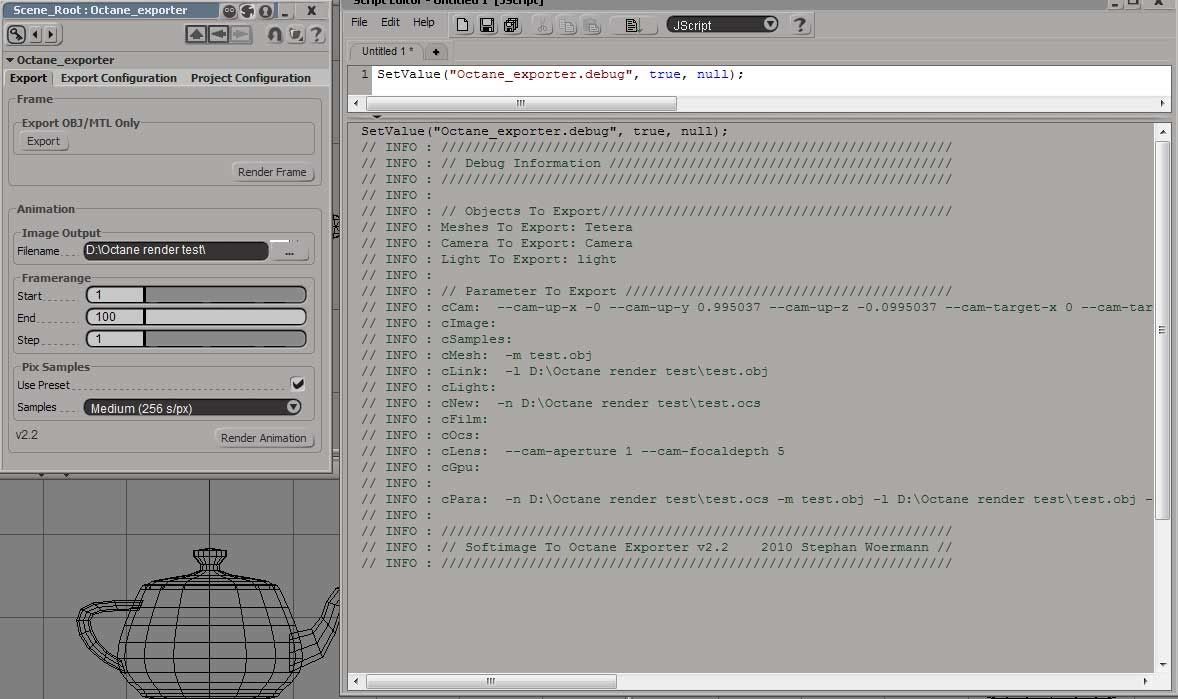Click the save all (multiple disks) icon

click(511, 25)
